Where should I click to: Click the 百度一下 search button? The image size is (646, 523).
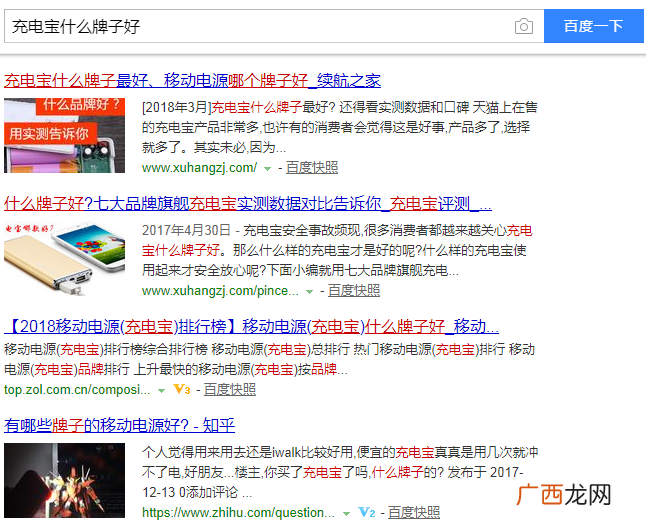(594, 26)
